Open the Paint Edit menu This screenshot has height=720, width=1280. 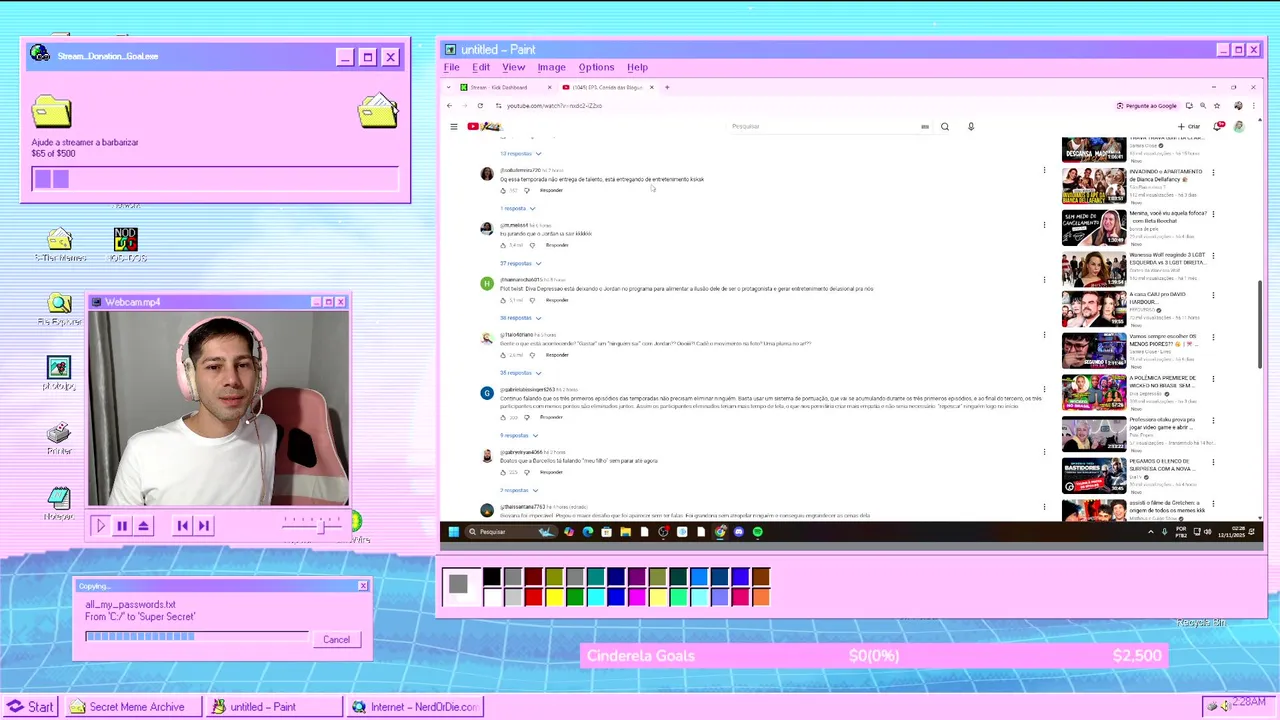pos(481,67)
